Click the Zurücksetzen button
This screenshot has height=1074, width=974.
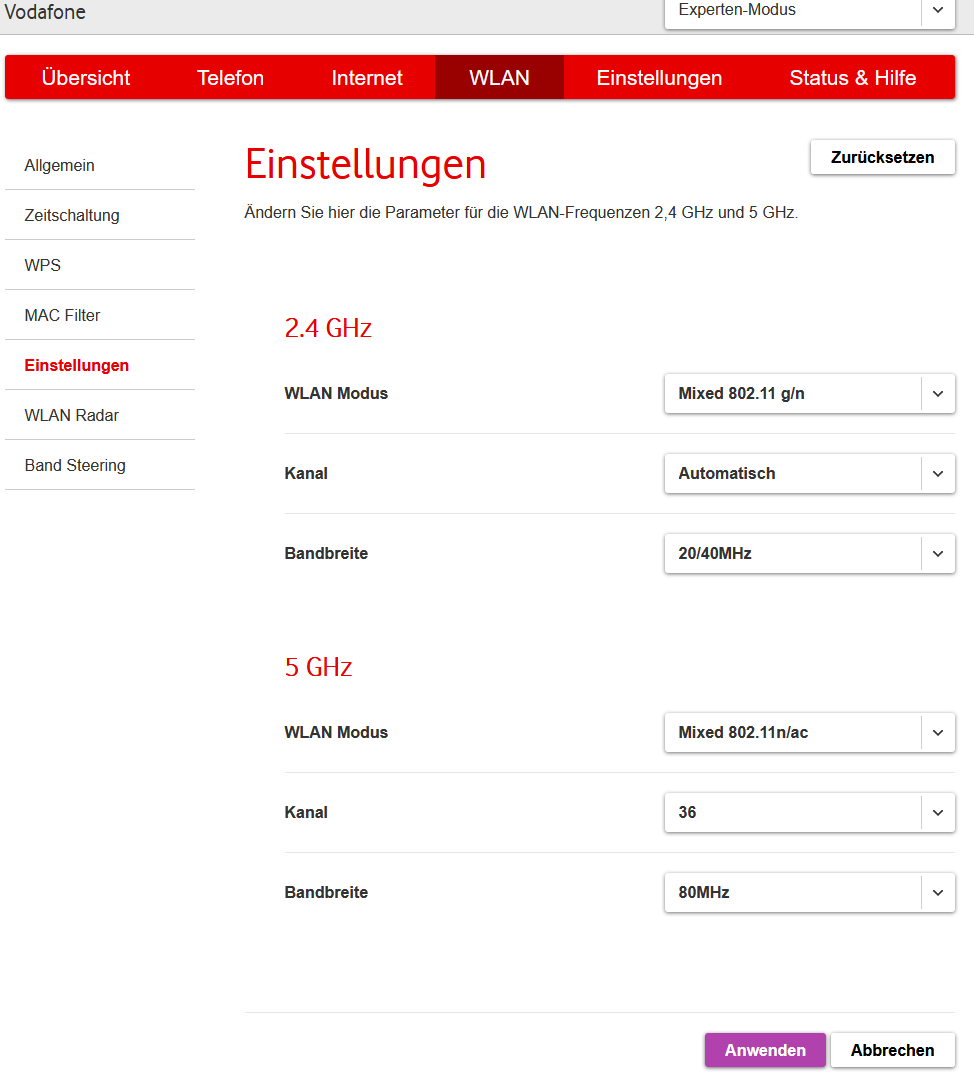tap(882, 158)
